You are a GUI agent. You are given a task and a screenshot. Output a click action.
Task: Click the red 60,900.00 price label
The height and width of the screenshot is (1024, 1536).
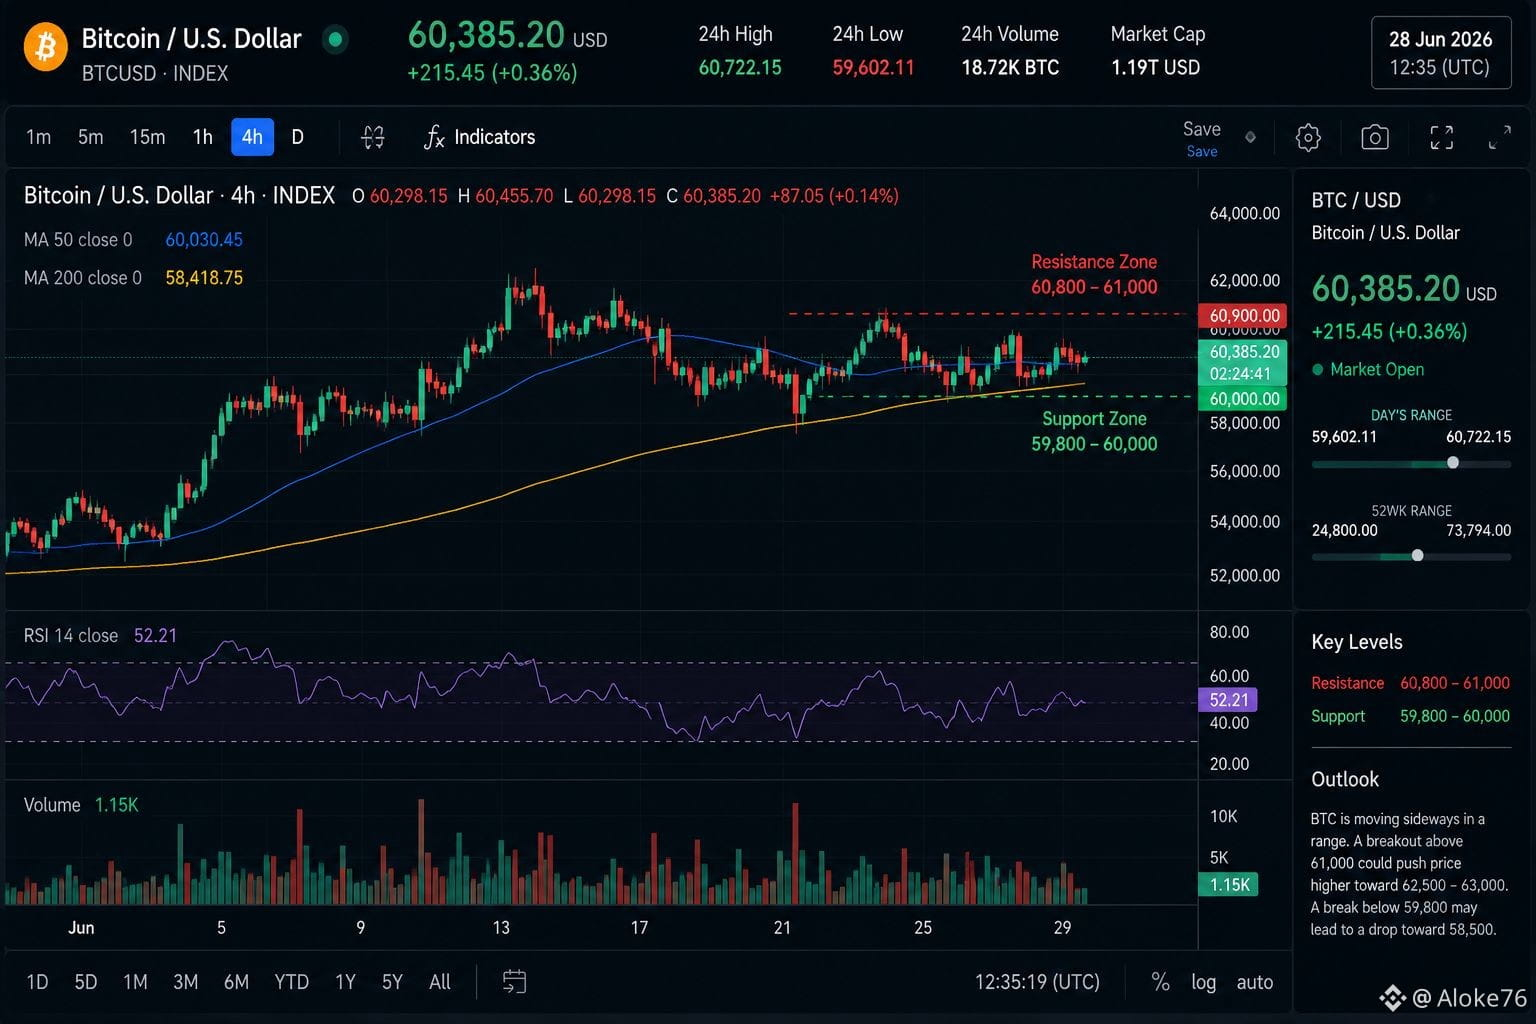point(1243,315)
